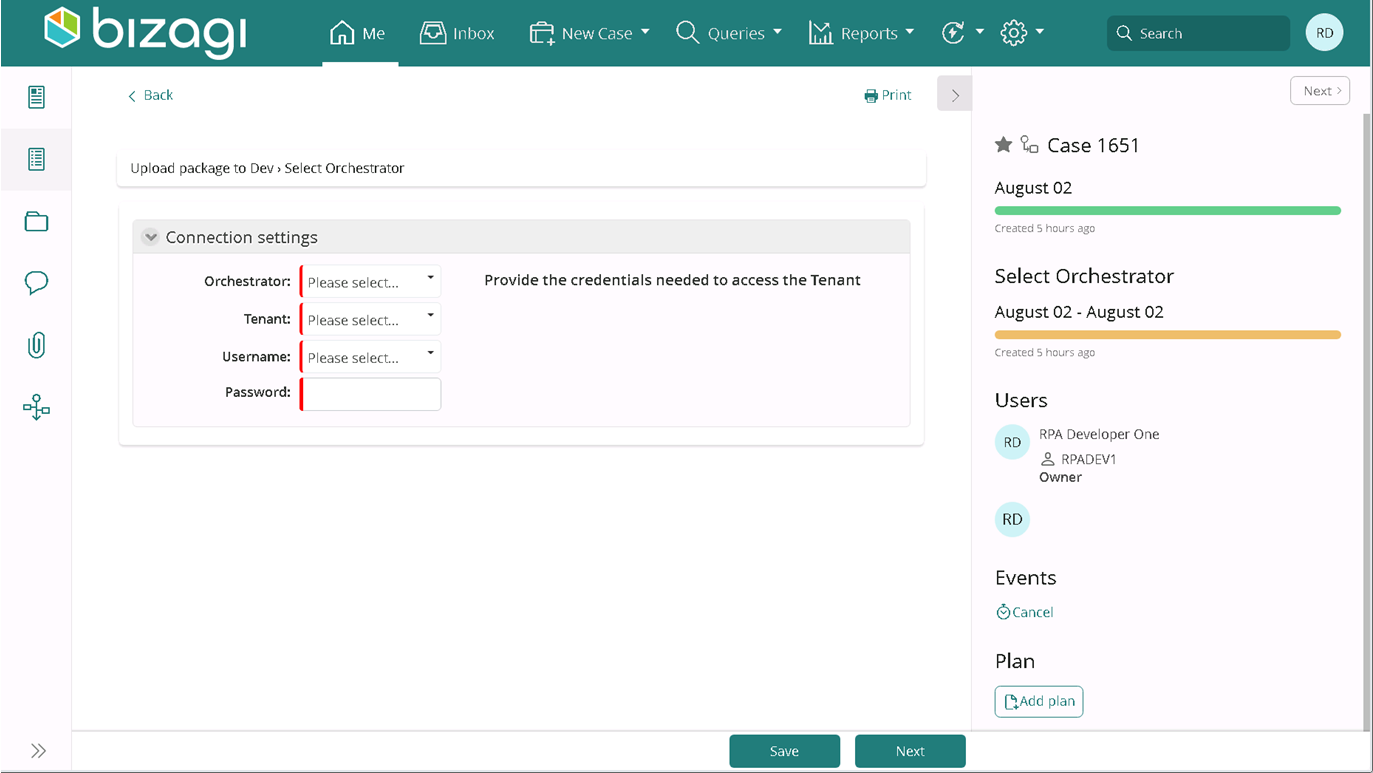Click the summary form icon at top of sidebar

37,97
